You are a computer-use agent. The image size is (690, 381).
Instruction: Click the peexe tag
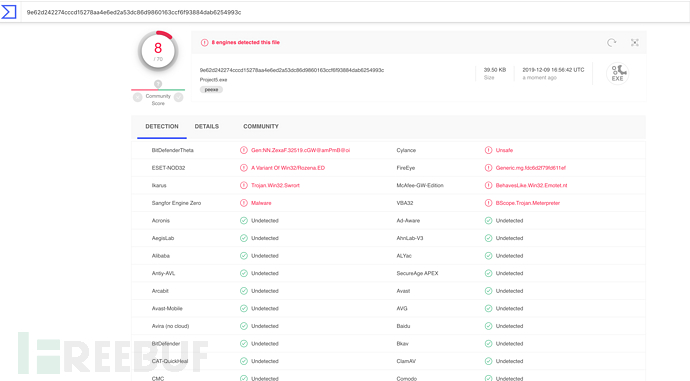[x=211, y=89]
